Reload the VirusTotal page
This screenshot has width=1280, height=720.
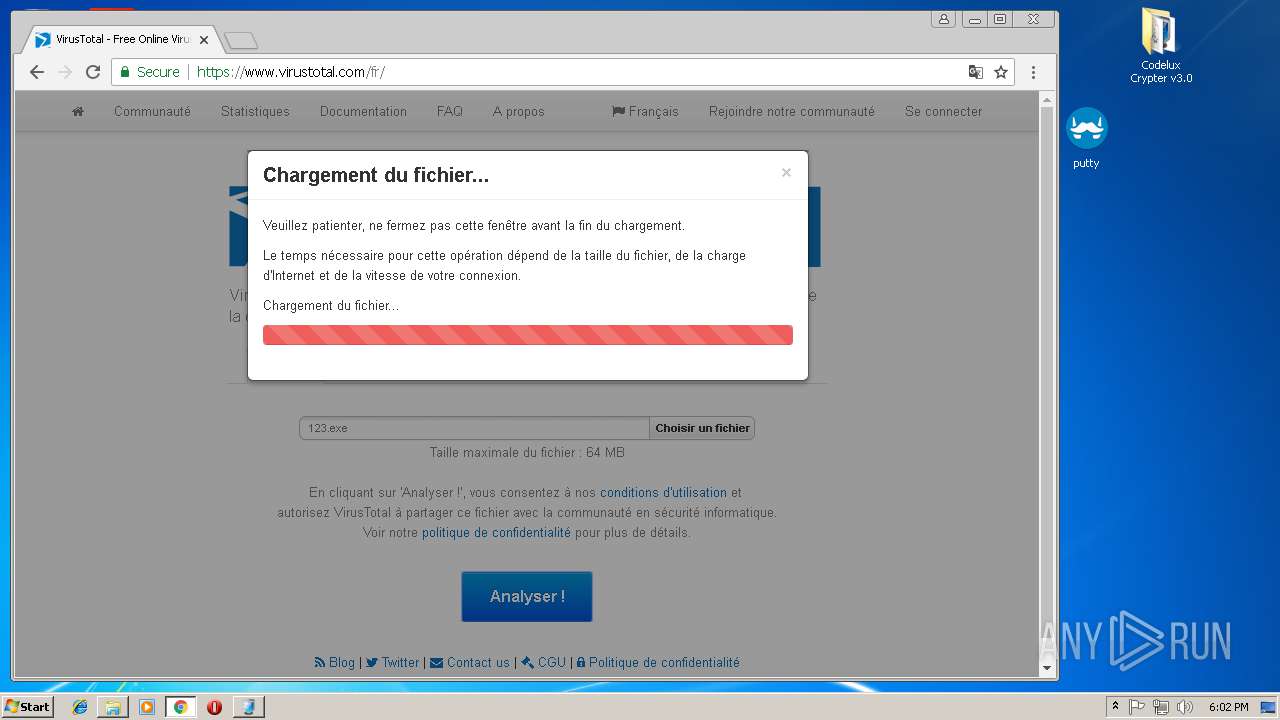pyautogui.click(x=93, y=72)
